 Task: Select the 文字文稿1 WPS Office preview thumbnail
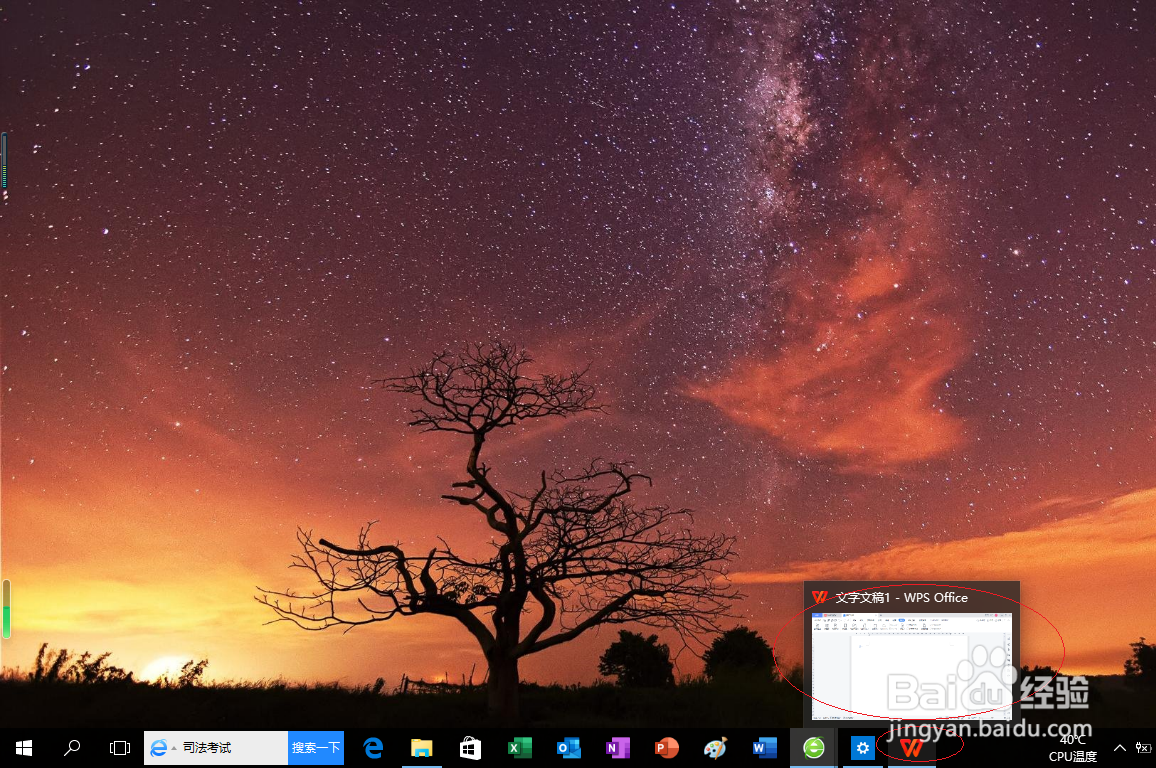911,666
